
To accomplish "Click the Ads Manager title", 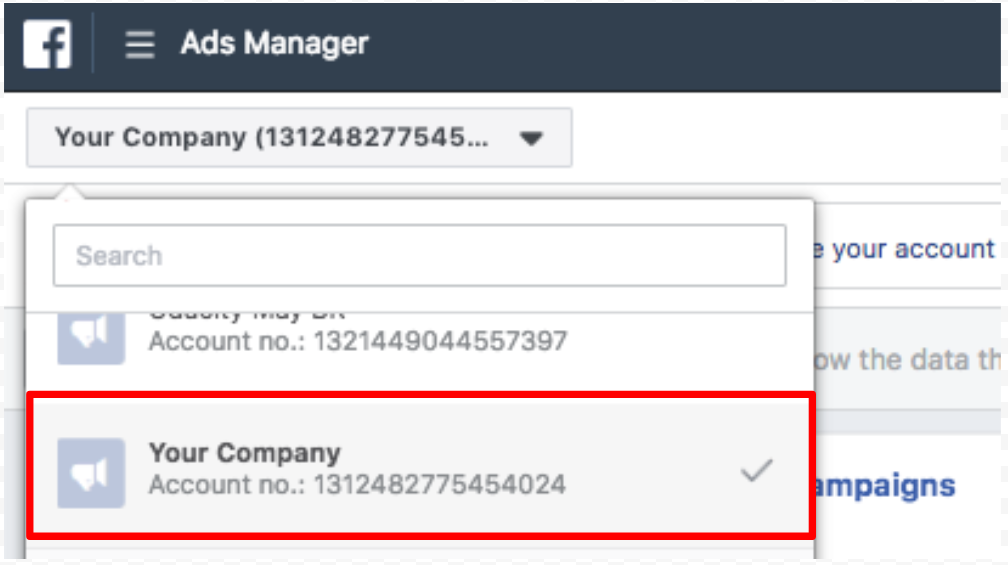I will [x=274, y=44].
